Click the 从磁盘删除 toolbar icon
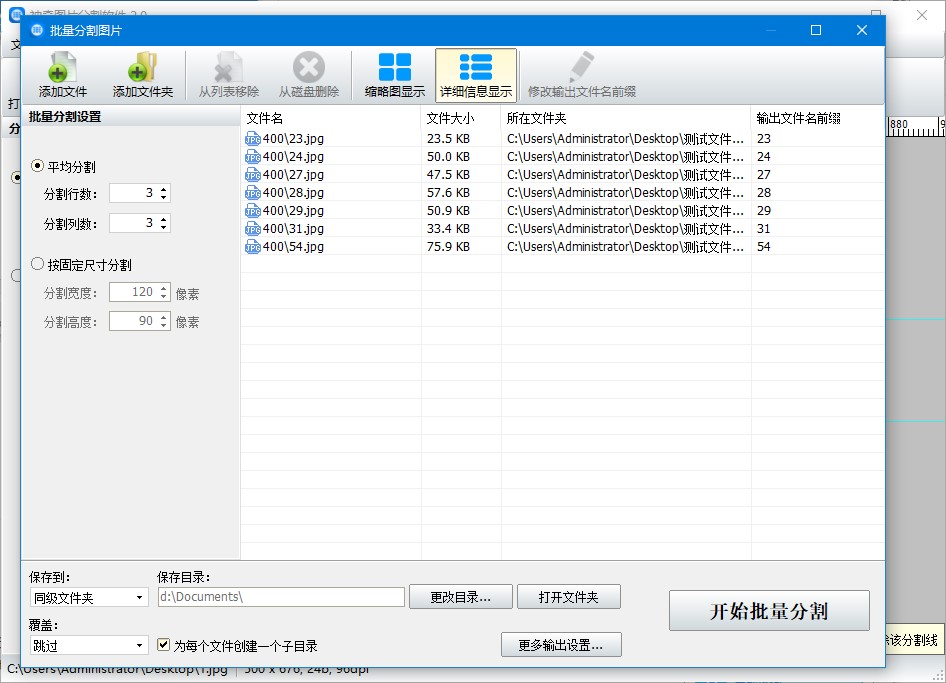Viewport: 946px width, 683px height. [308, 69]
